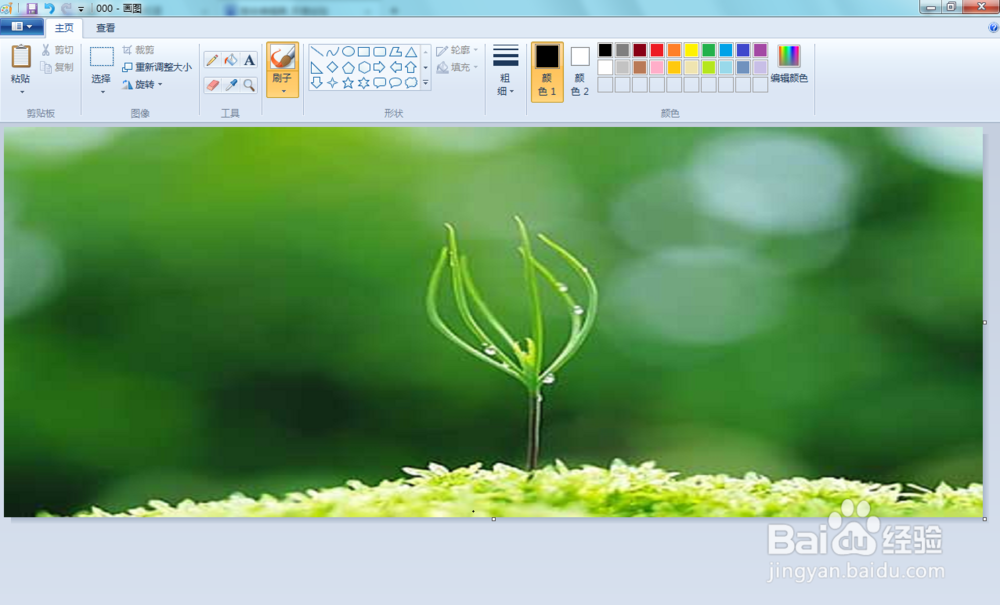The image size is (1000, 605).
Task: Click the Undo arrow in title bar
Action: click(x=49, y=8)
